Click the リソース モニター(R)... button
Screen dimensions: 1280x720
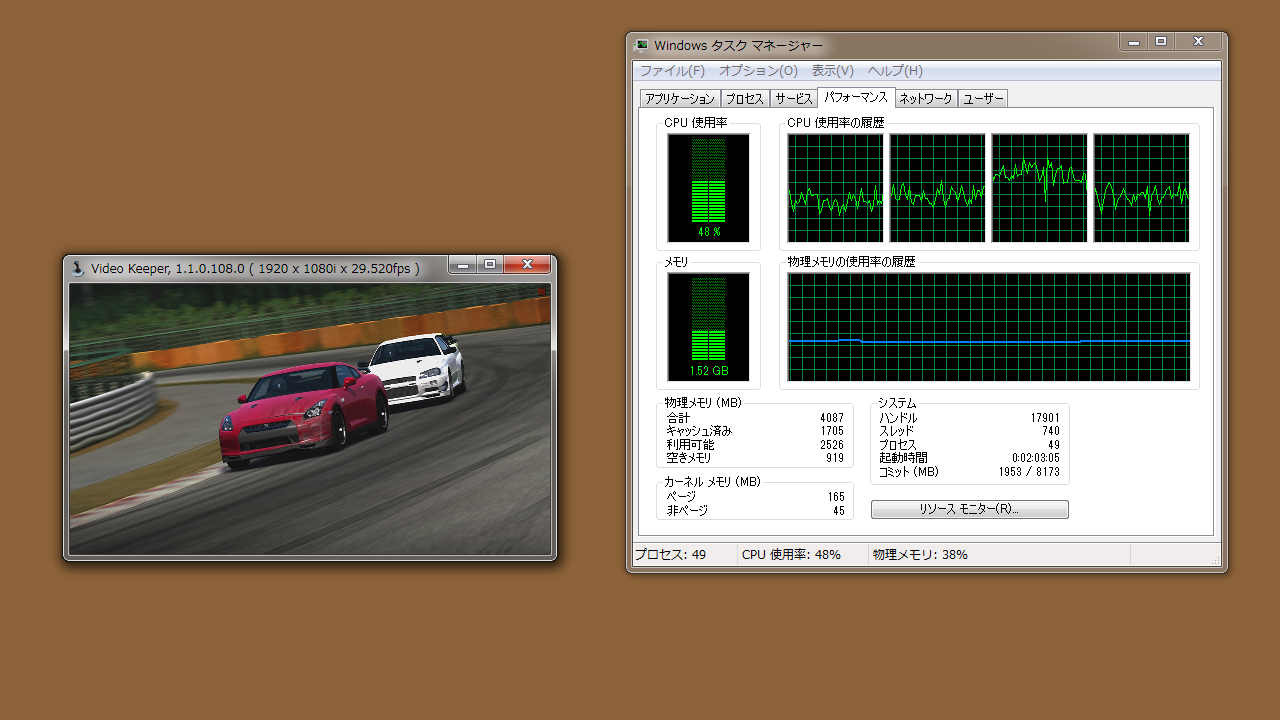coord(969,509)
